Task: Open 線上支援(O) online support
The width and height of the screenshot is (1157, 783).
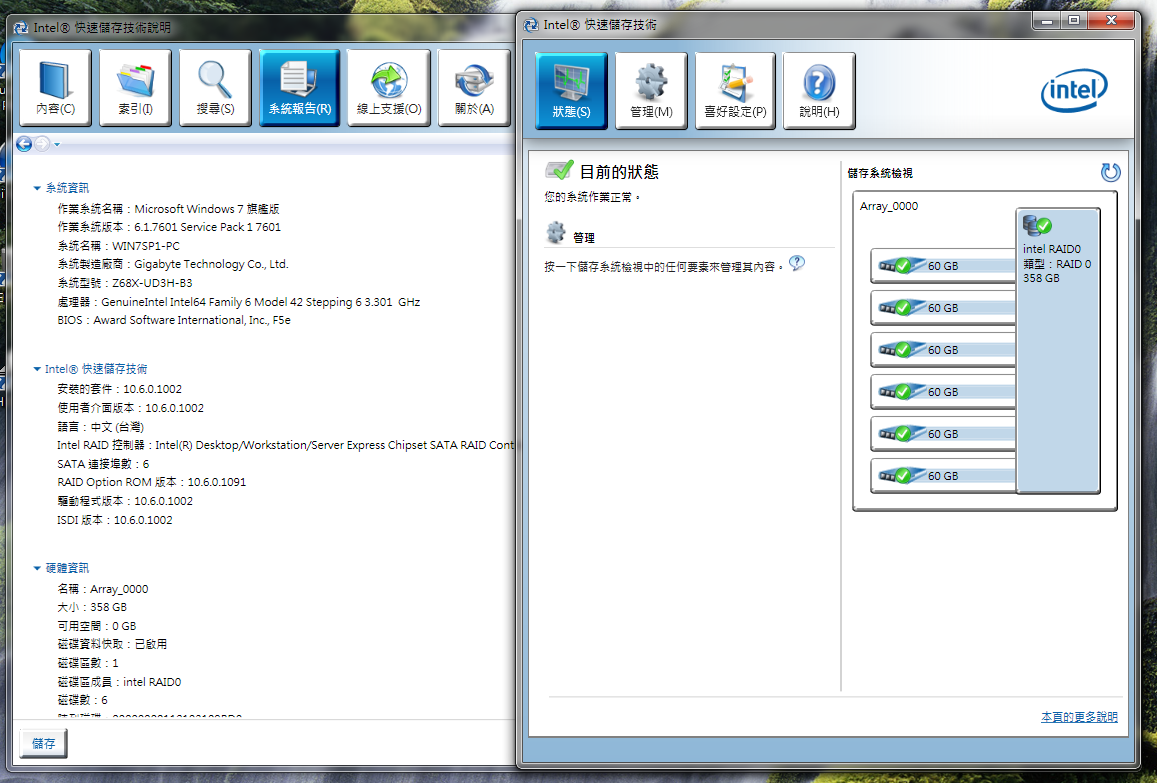Action: 389,88
